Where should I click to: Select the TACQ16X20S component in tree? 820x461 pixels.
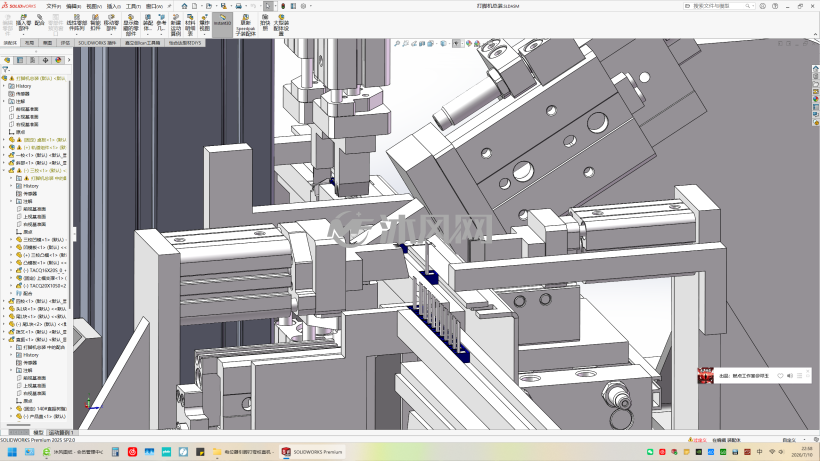click(x=41, y=270)
